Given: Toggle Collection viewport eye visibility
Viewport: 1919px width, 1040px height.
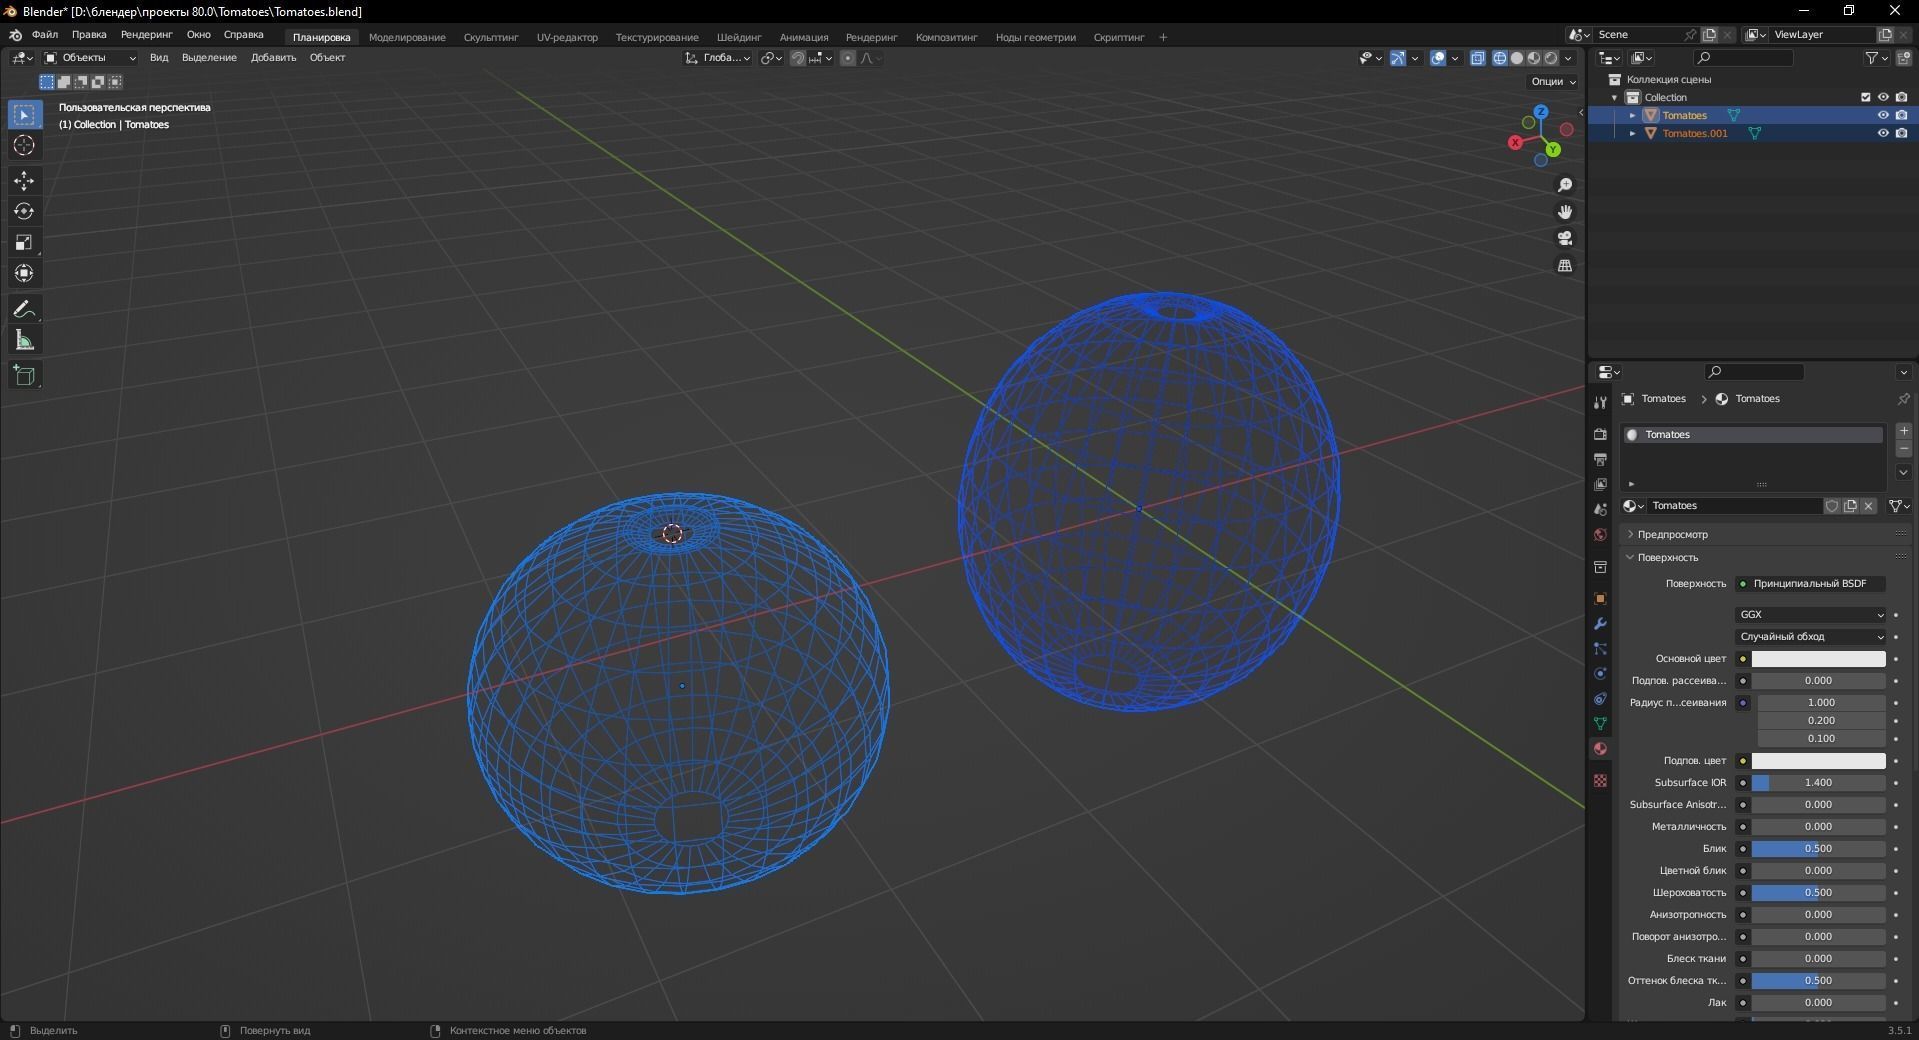Looking at the screenshot, I should click(x=1883, y=97).
